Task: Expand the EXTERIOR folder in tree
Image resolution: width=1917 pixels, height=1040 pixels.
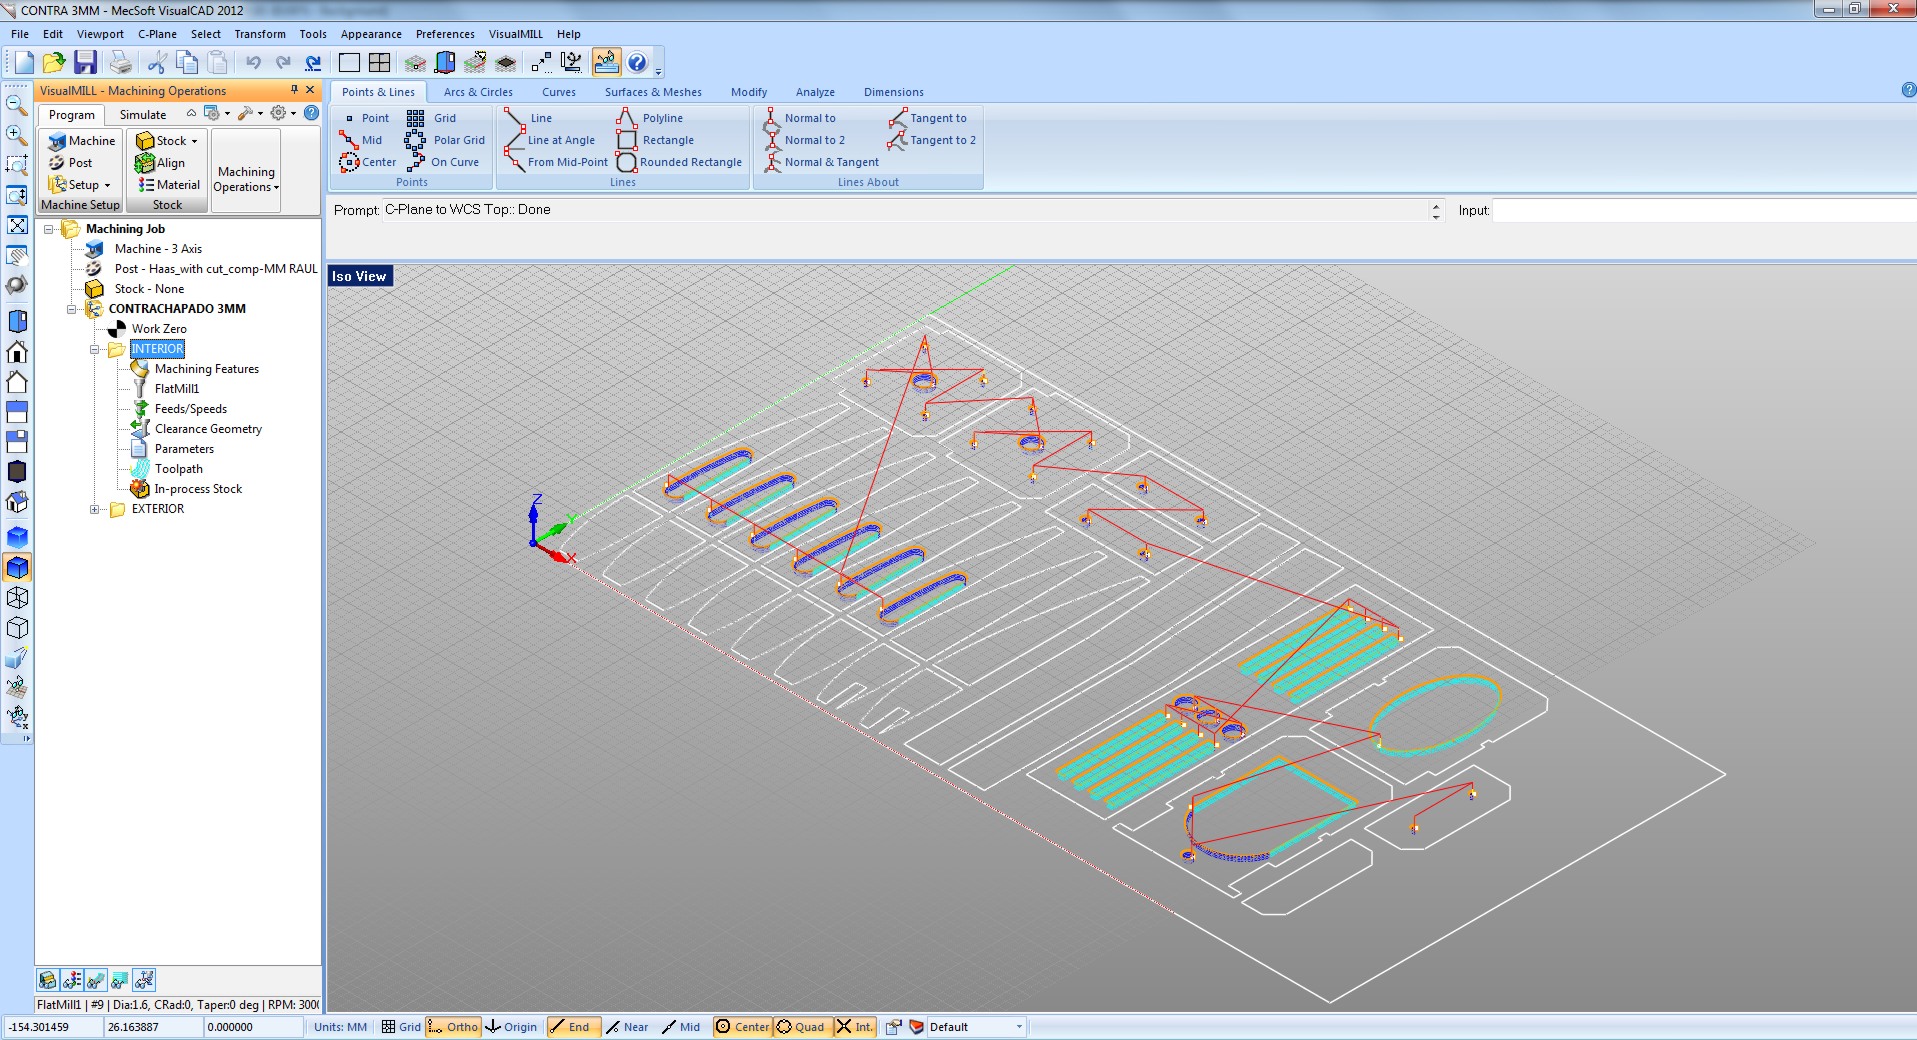Action: pyautogui.click(x=95, y=509)
